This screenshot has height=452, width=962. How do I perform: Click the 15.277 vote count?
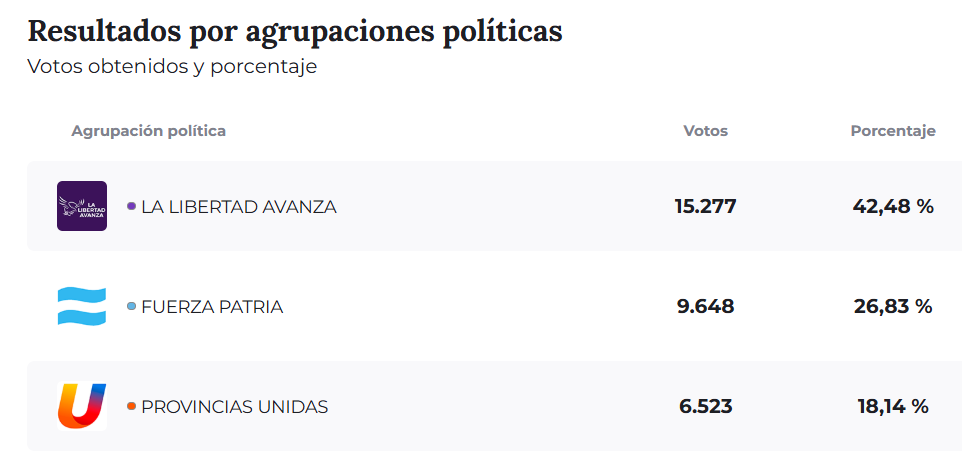(705, 207)
